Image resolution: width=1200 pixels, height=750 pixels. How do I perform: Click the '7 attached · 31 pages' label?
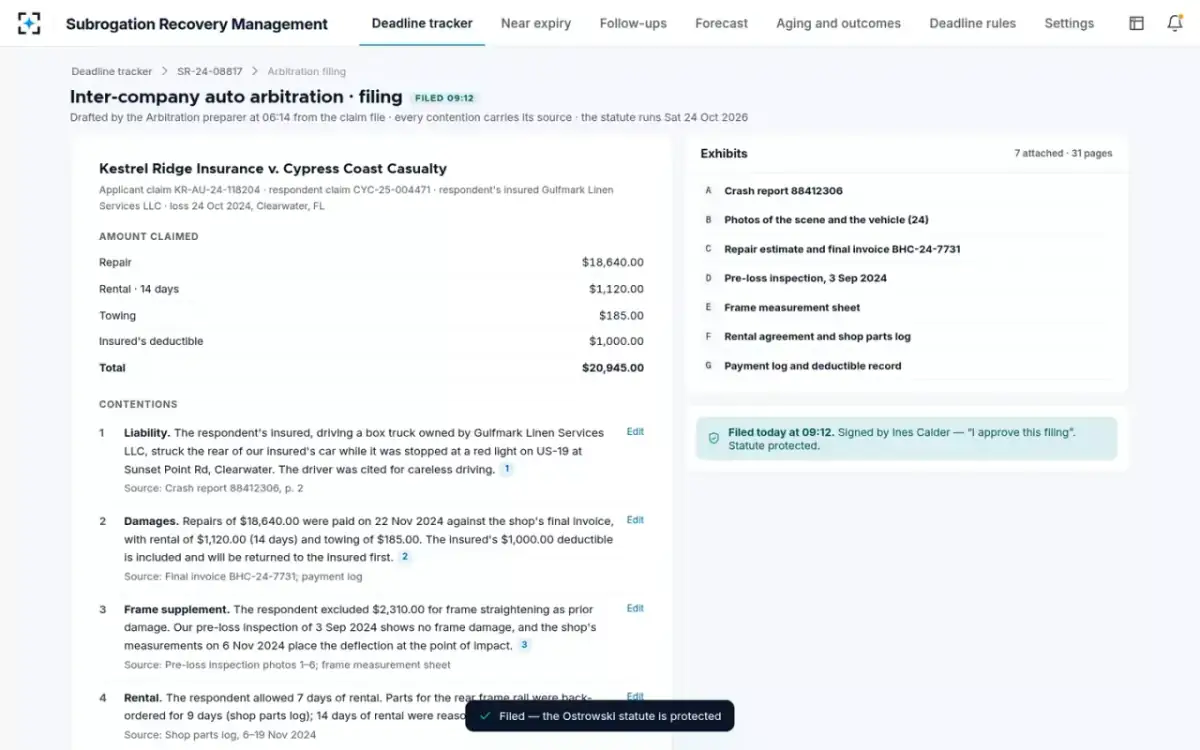1063,154
